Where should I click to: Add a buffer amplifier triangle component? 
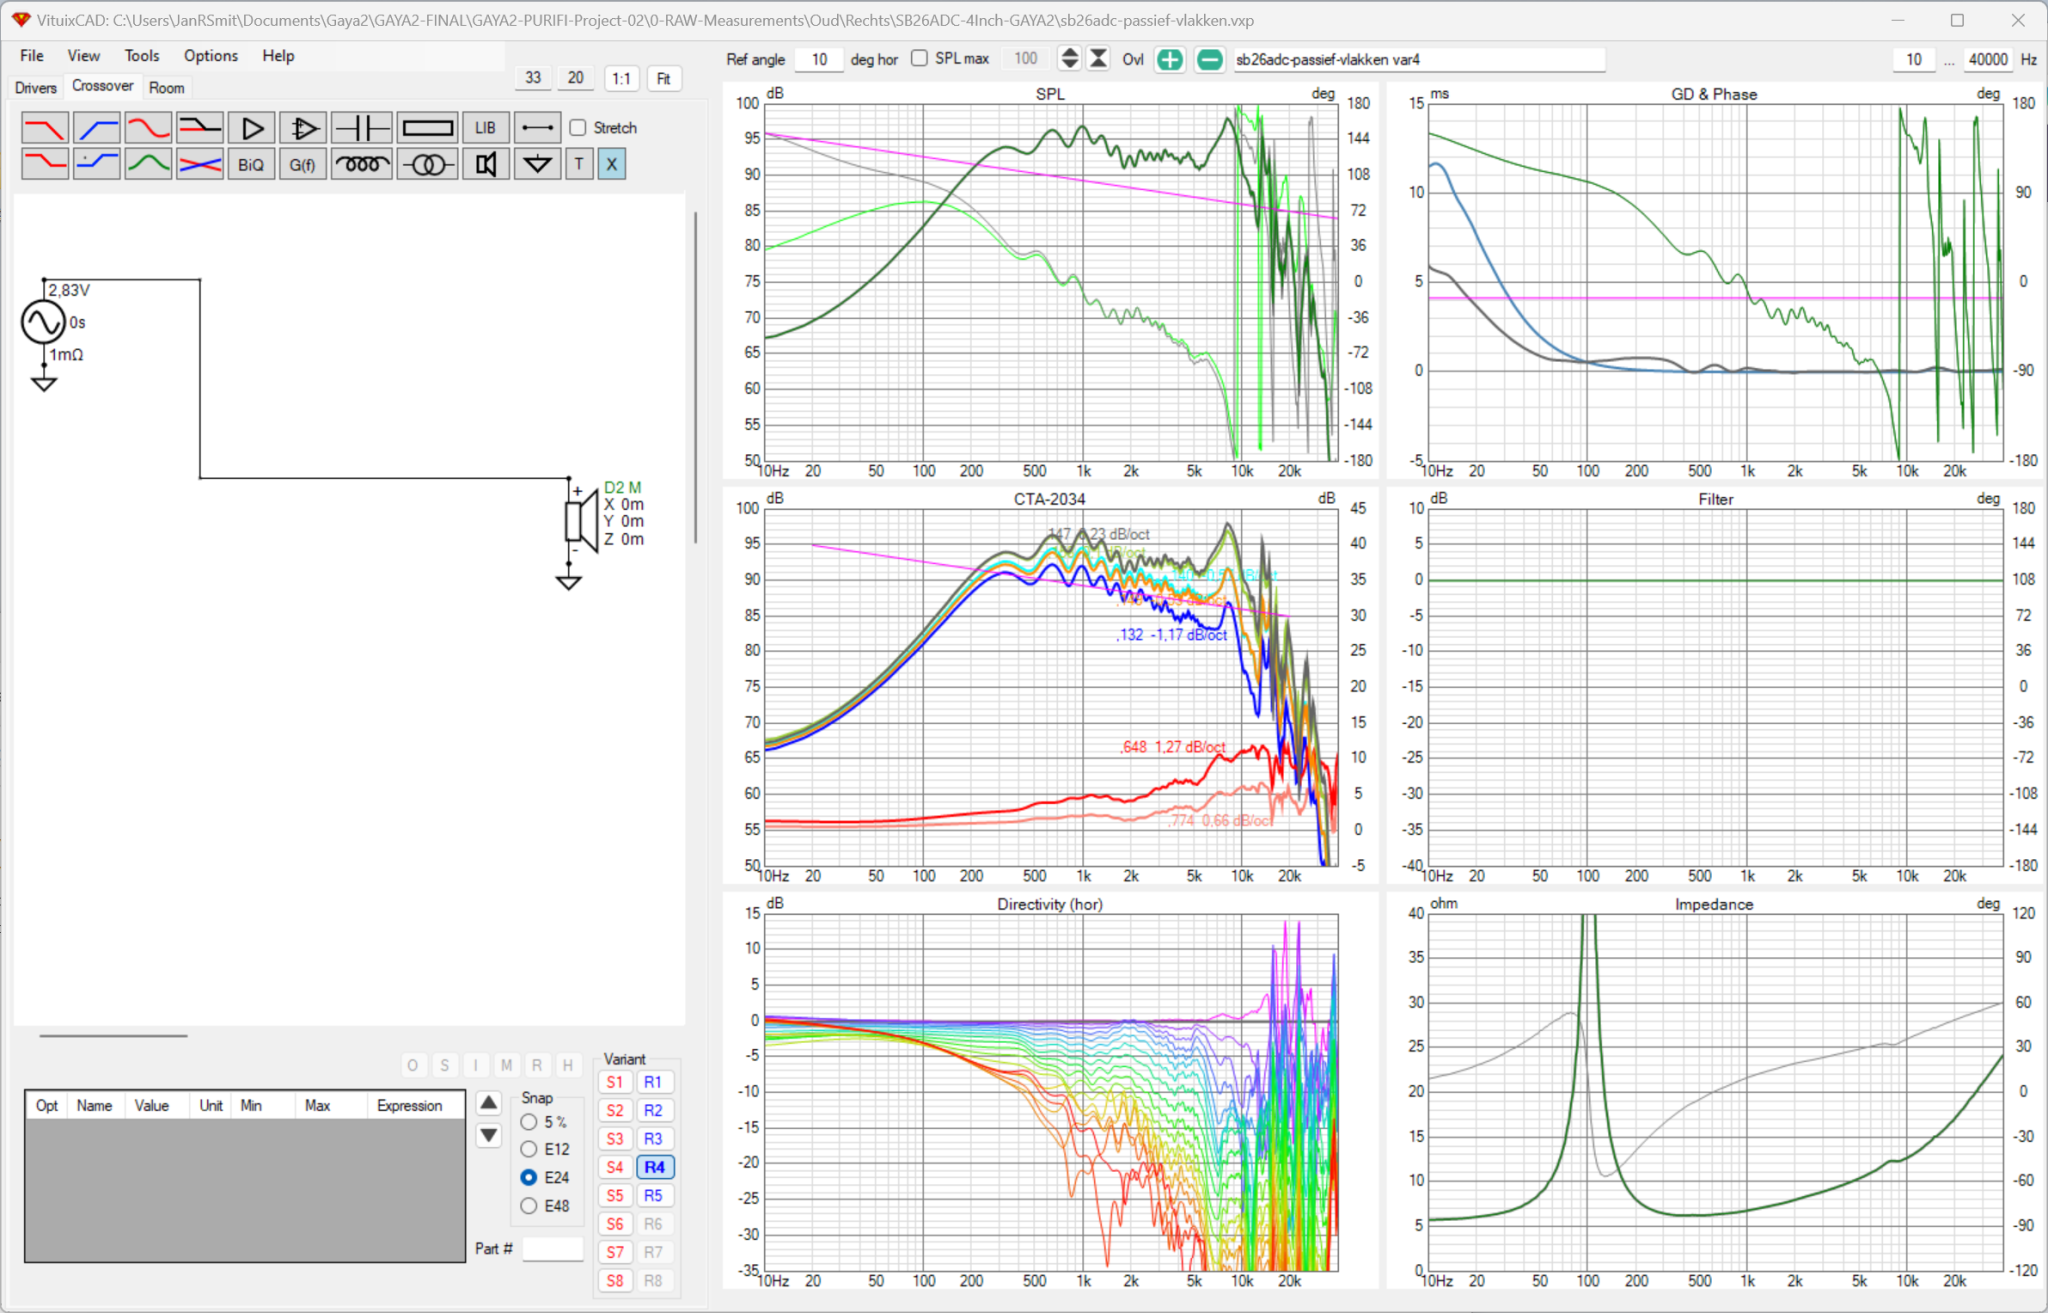pos(252,128)
